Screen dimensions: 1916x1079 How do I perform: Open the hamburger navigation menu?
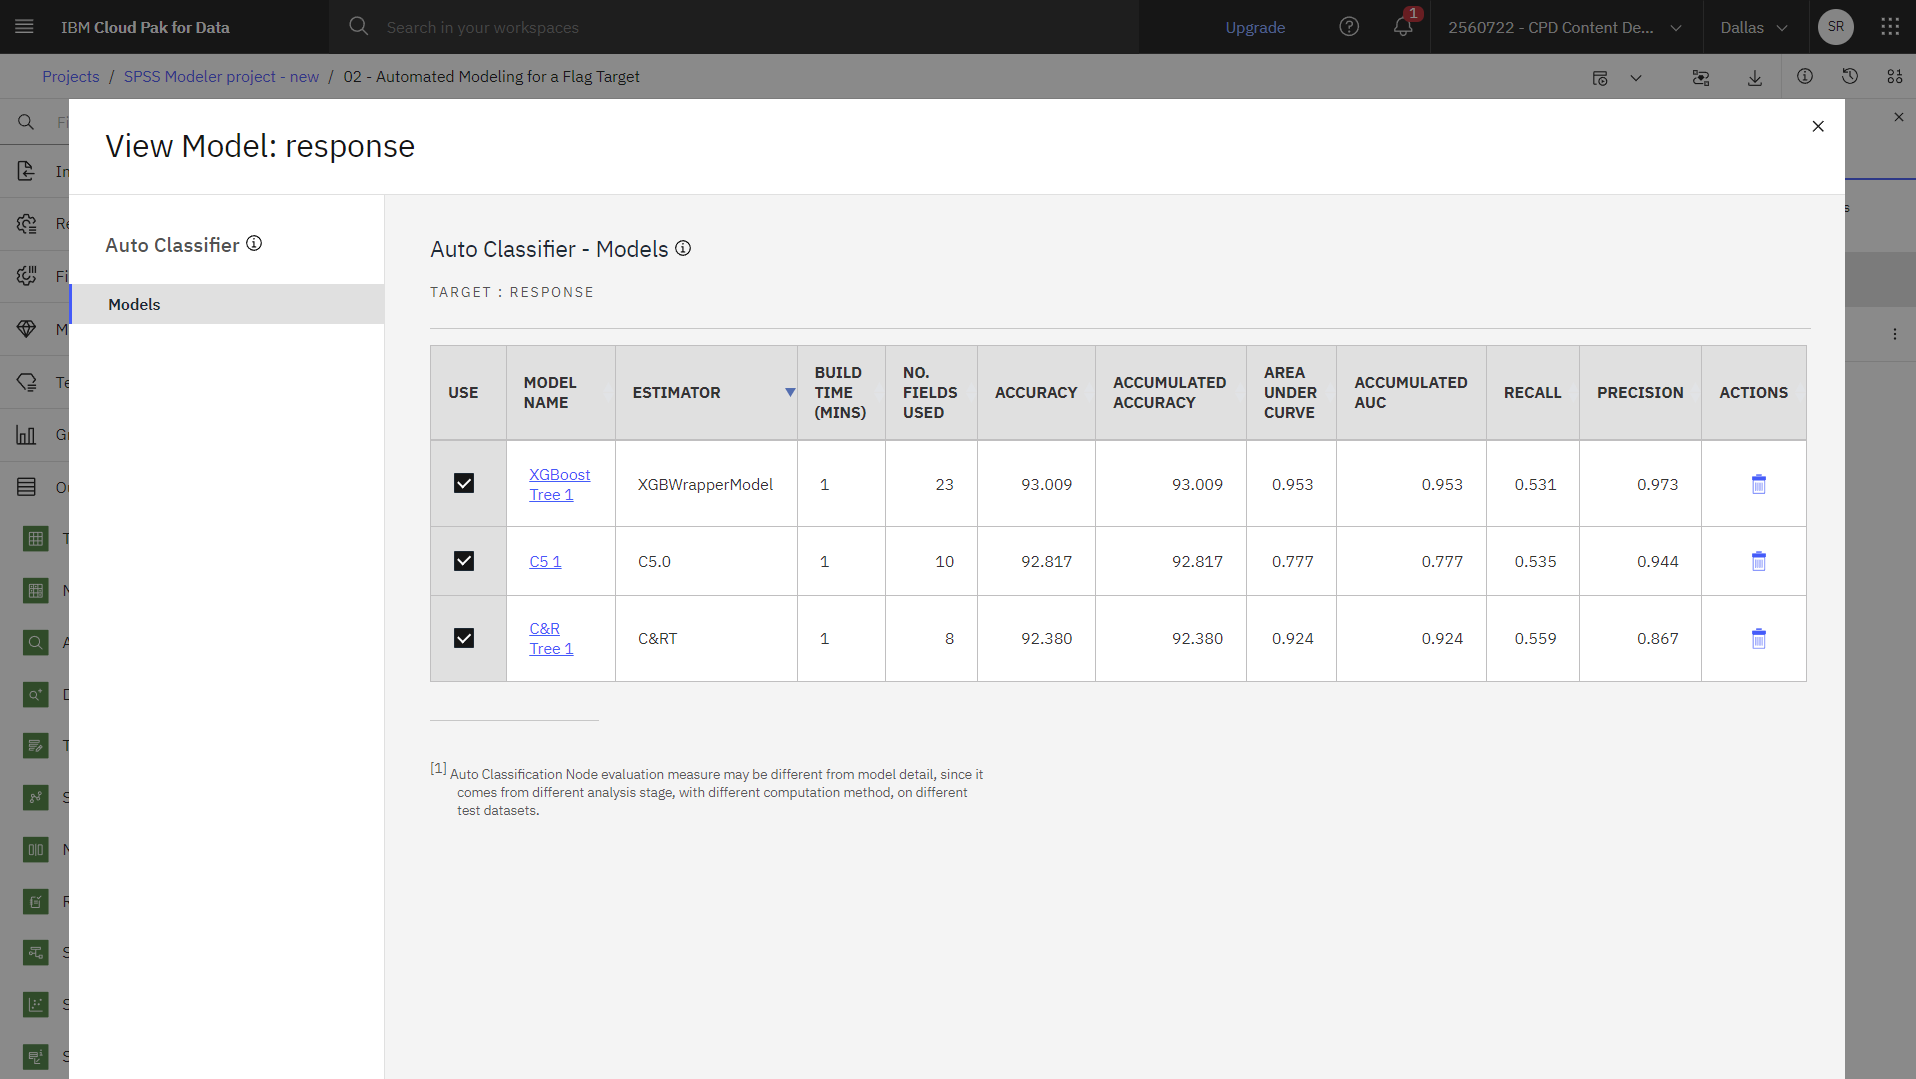click(x=25, y=27)
